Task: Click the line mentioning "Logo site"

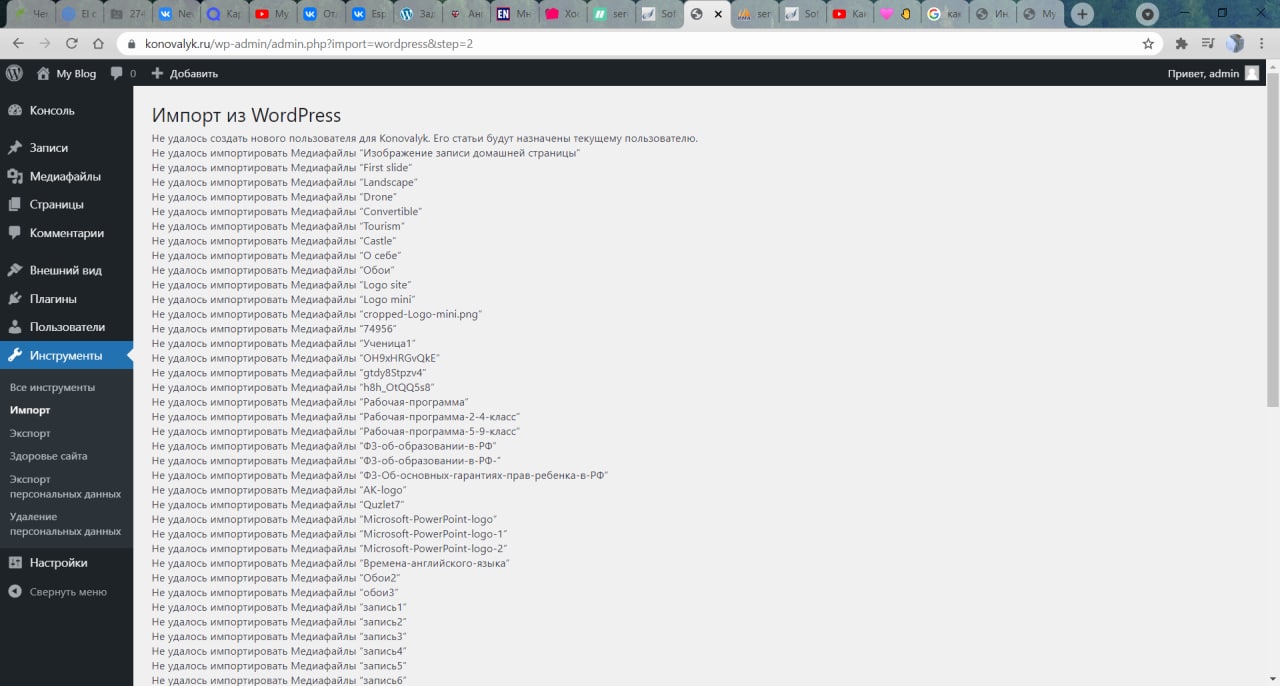Action: 281,285
